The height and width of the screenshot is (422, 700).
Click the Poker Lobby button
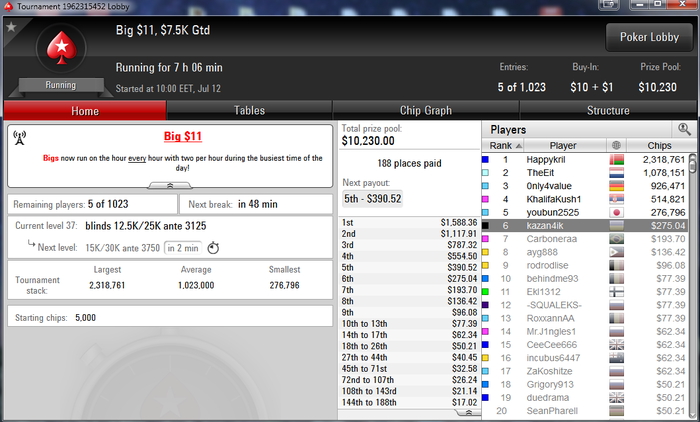(x=649, y=37)
